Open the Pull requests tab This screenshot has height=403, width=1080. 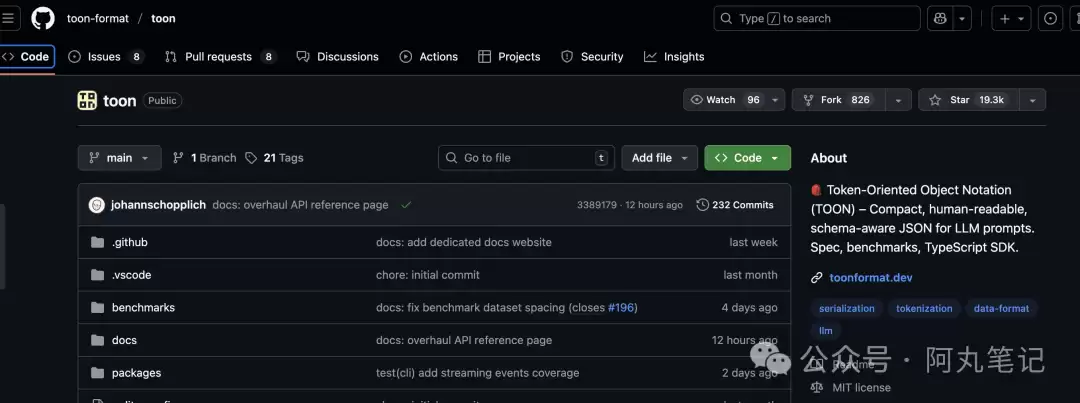click(x=218, y=57)
